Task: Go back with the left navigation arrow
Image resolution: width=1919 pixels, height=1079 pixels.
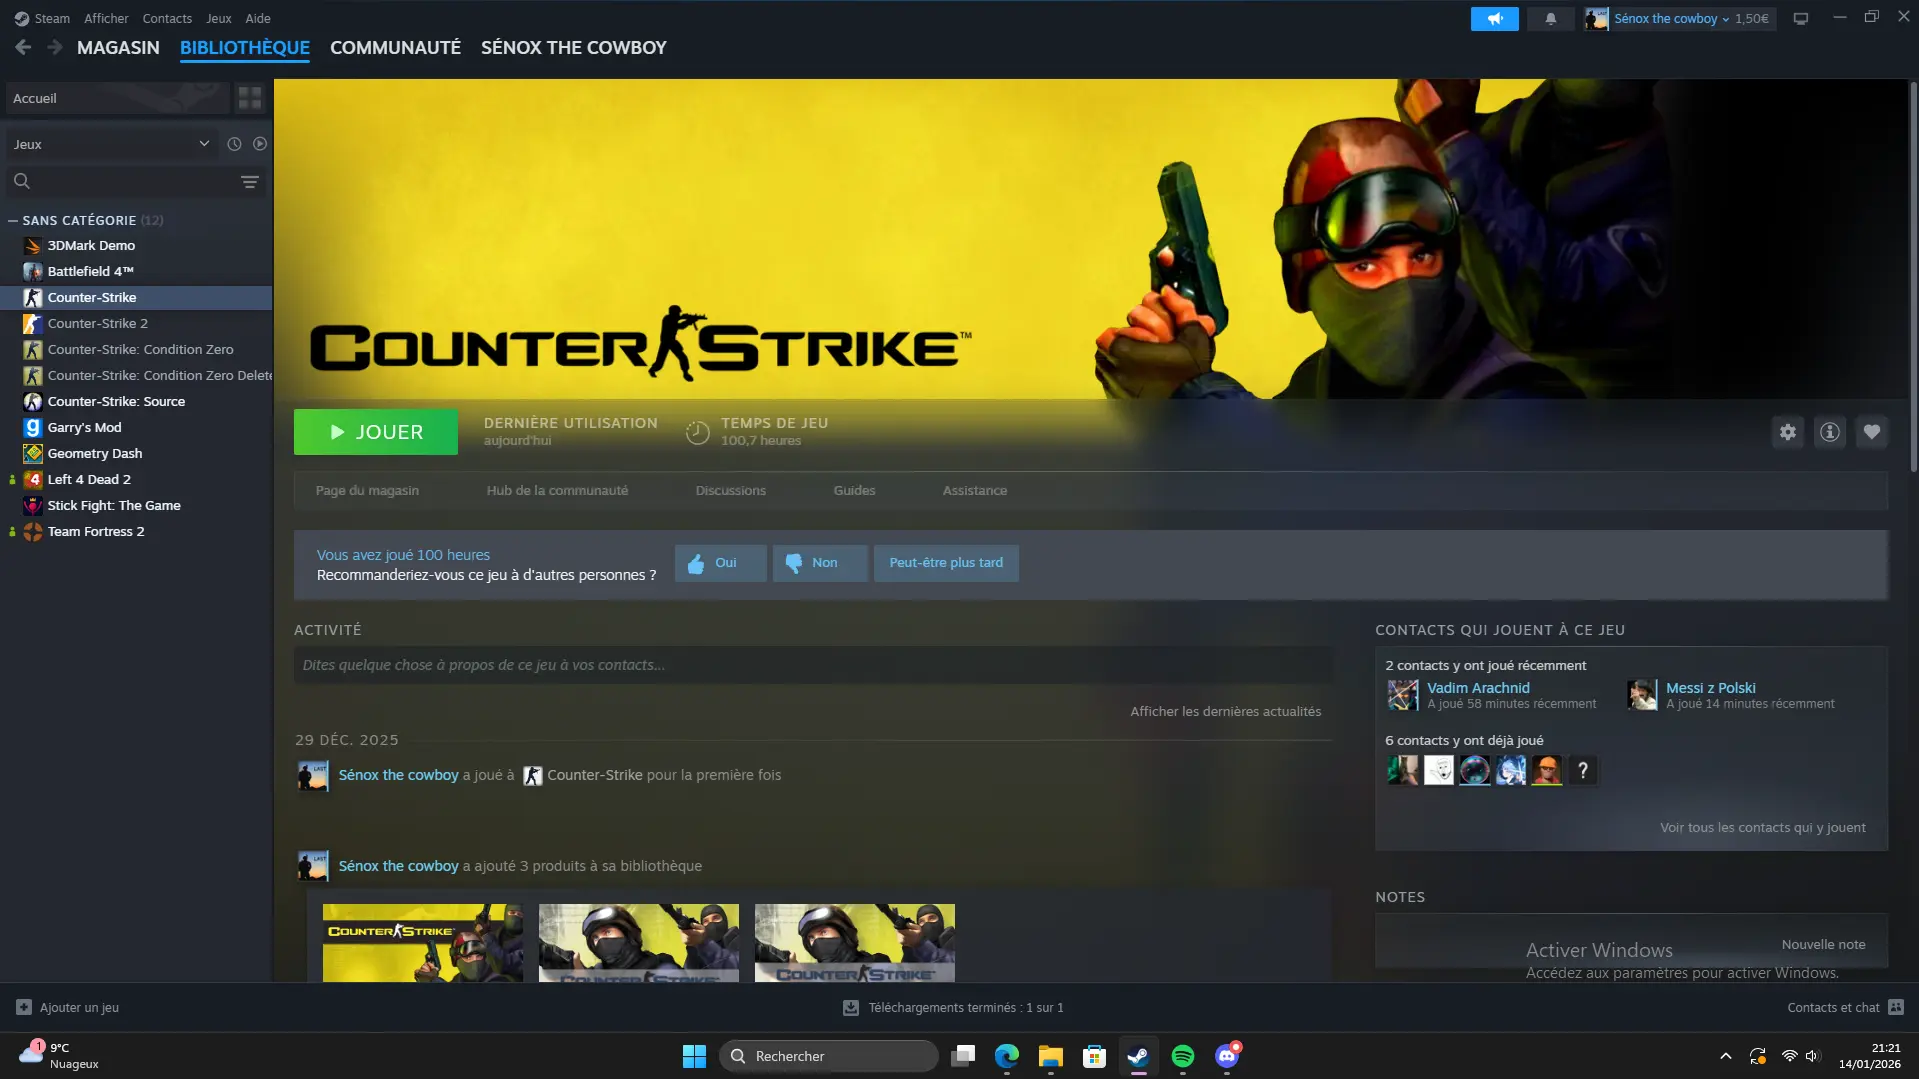Action: 23,47
